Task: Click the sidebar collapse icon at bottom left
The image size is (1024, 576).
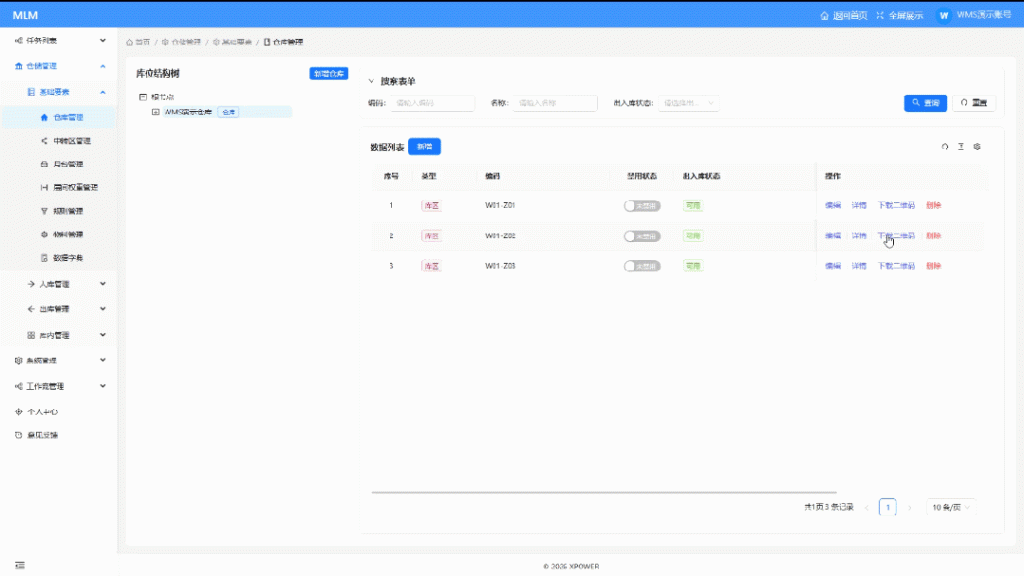Action: click(19, 565)
